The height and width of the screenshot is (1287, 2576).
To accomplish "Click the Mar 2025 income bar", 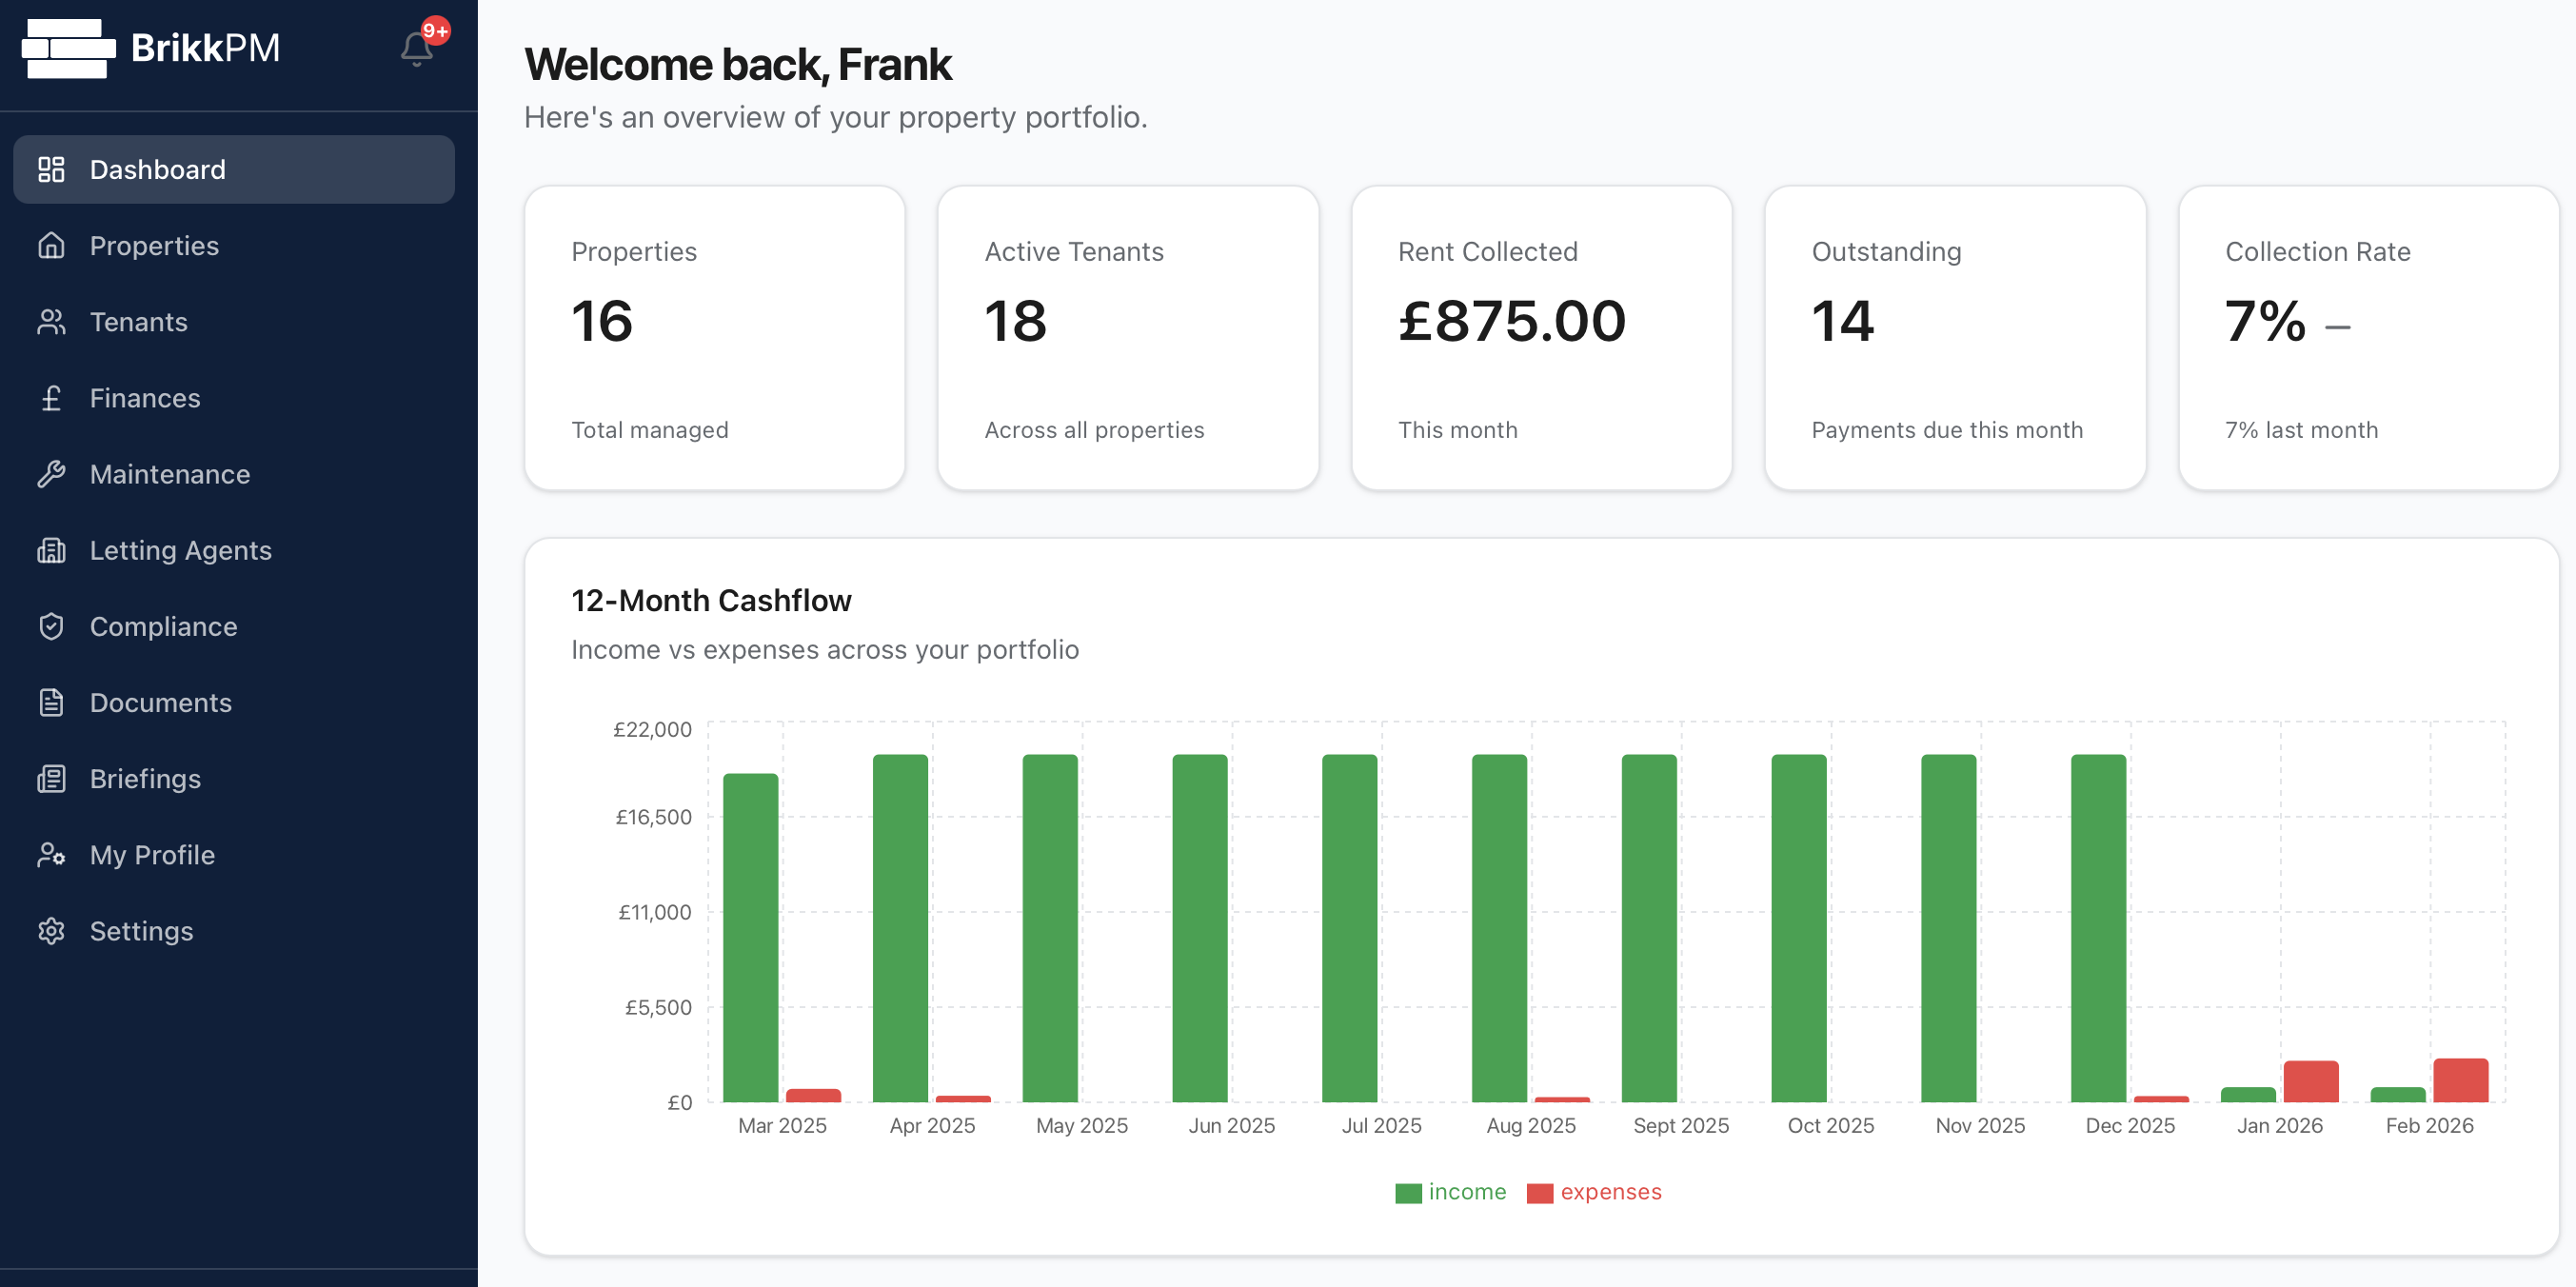I will click(750, 937).
